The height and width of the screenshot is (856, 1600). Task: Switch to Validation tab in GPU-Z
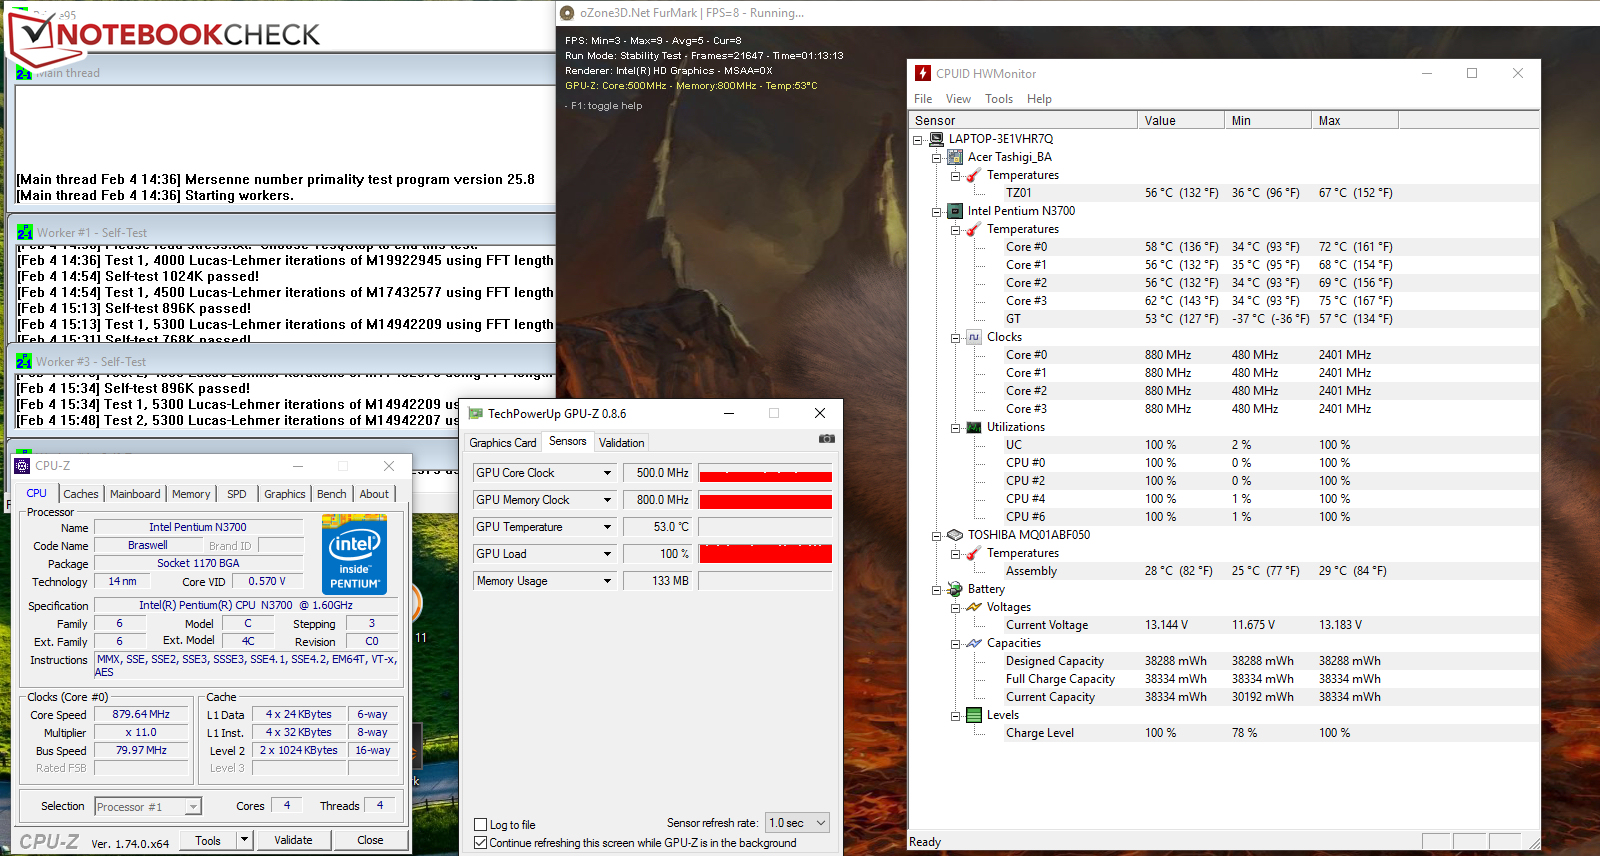621,443
